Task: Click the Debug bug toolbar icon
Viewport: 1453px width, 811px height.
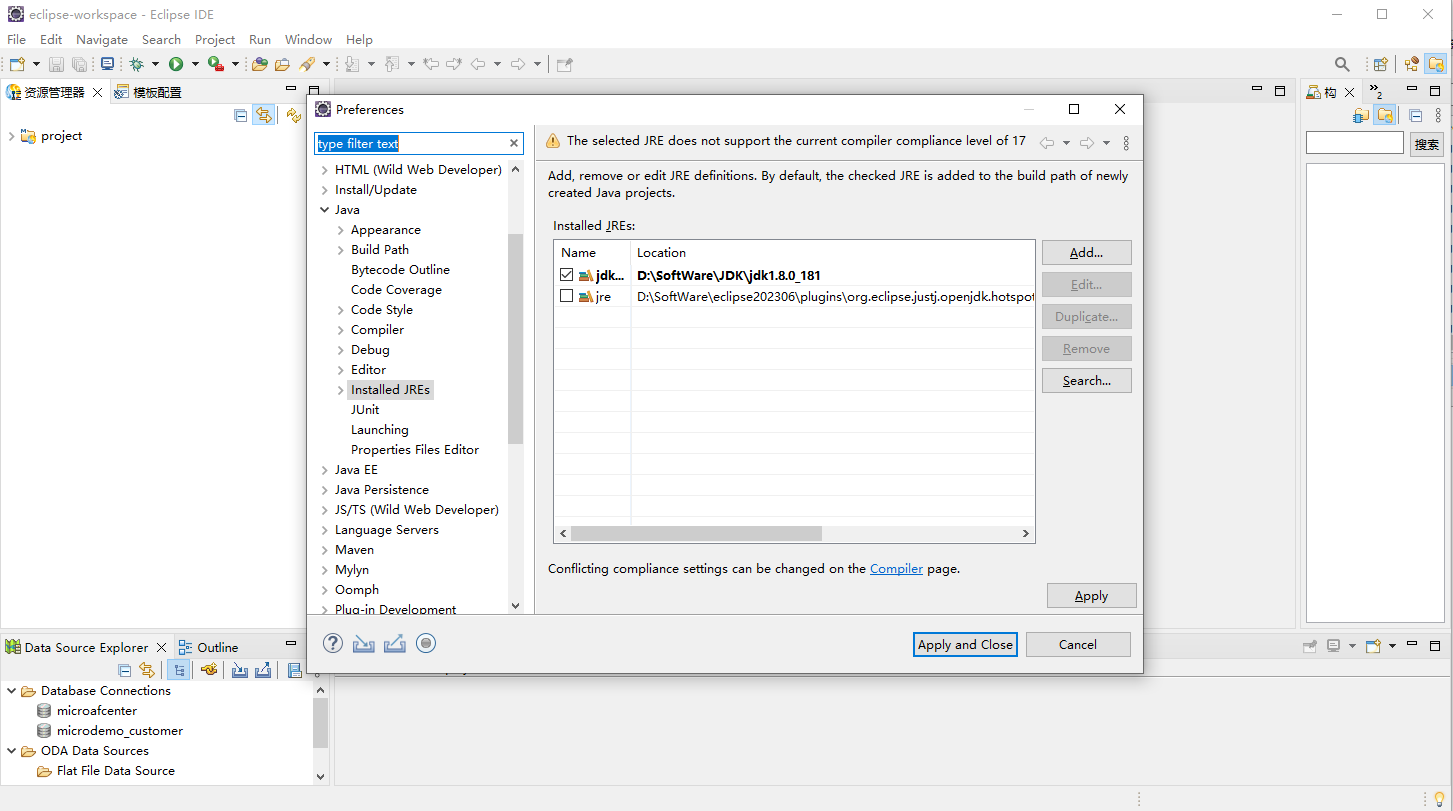Action: click(137, 64)
